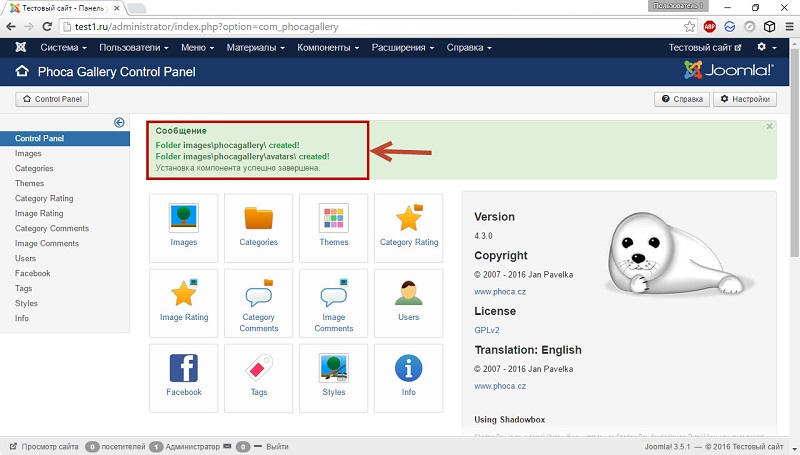Open the GPLv2 license link
Viewport: 800px width, 455px height.
coord(487,330)
